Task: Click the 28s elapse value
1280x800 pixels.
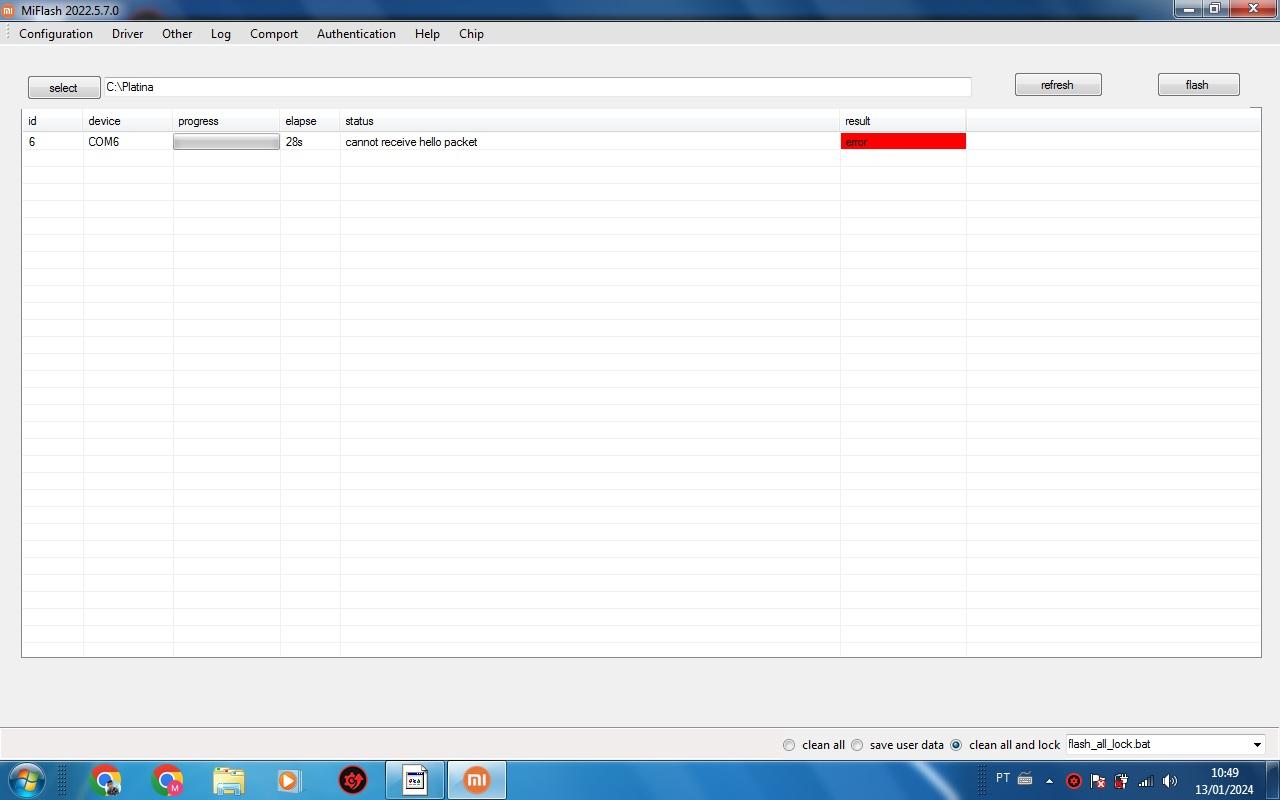Action: tap(294, 142)
